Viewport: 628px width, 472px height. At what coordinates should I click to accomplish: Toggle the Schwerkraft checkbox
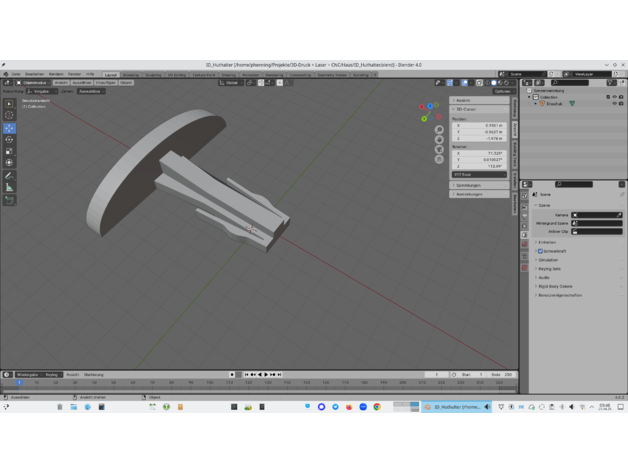(x=541, y=251)
